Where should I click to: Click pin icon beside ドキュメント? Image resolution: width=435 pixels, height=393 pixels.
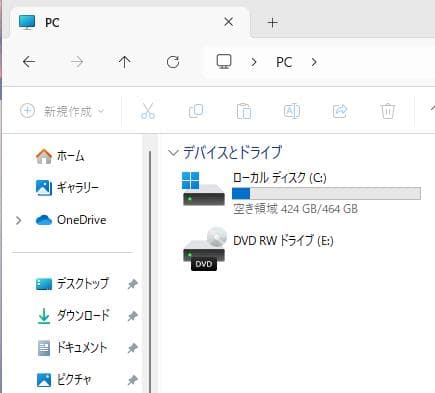133,348
